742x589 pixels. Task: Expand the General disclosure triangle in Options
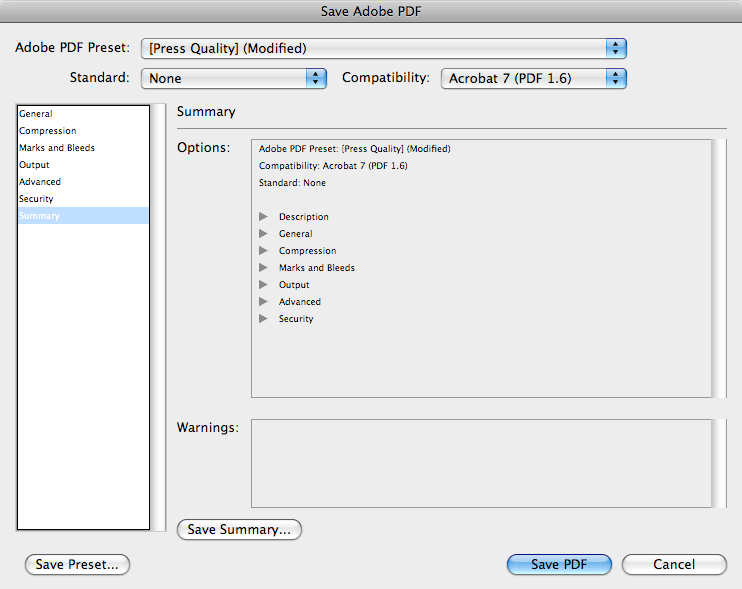[264, 234]
